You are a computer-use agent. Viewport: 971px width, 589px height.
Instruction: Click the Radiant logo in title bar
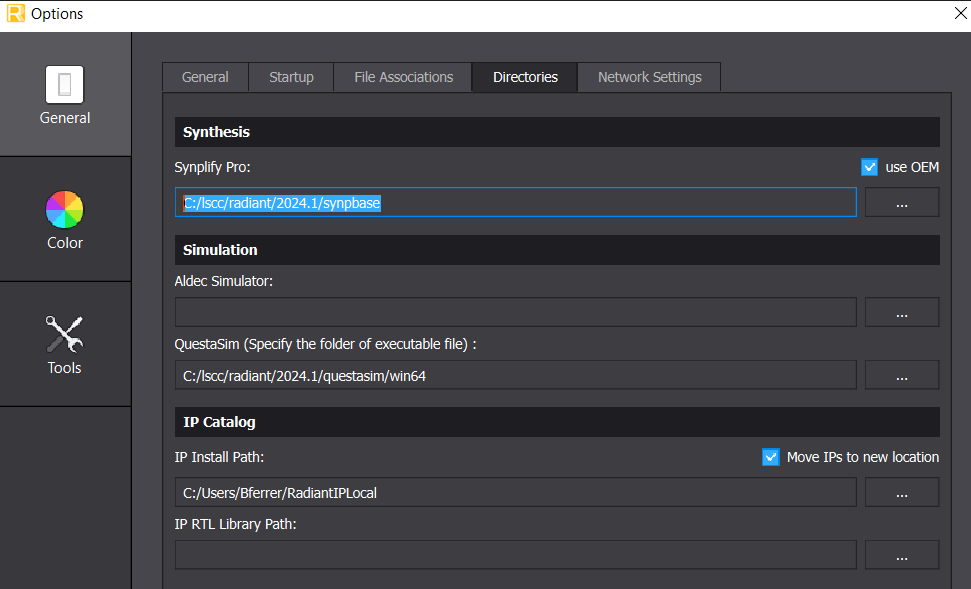15,13
